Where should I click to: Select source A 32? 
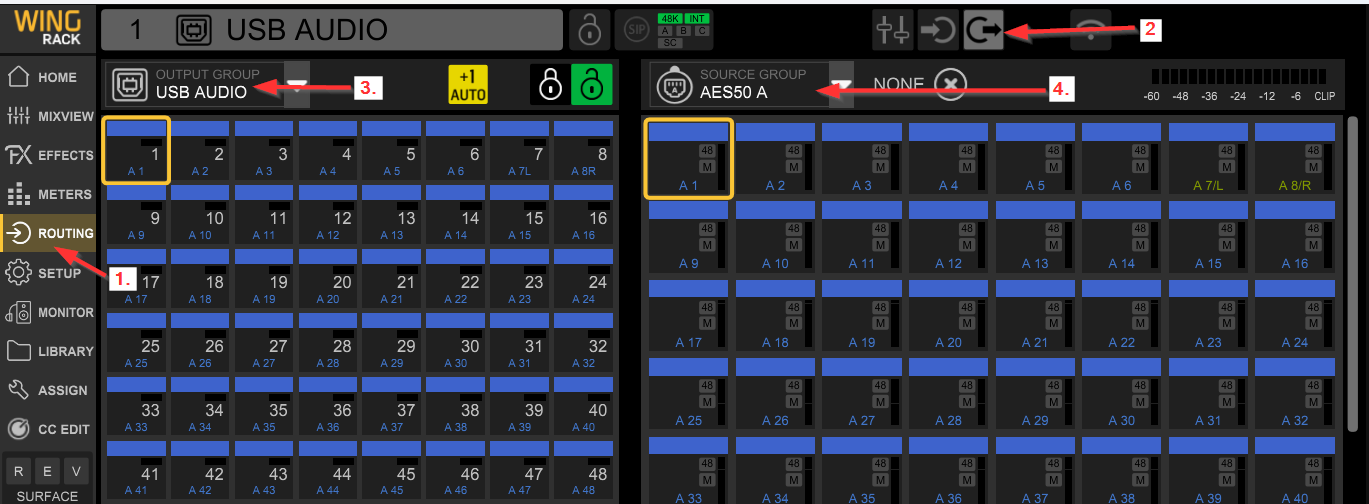pyautogui.click(x=1295, y=392)
